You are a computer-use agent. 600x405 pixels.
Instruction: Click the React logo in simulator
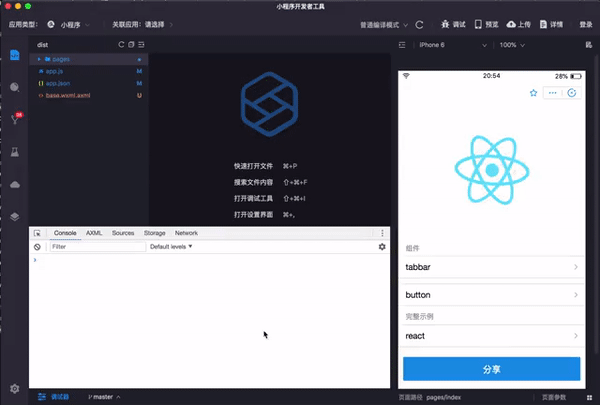pos(492,170)
